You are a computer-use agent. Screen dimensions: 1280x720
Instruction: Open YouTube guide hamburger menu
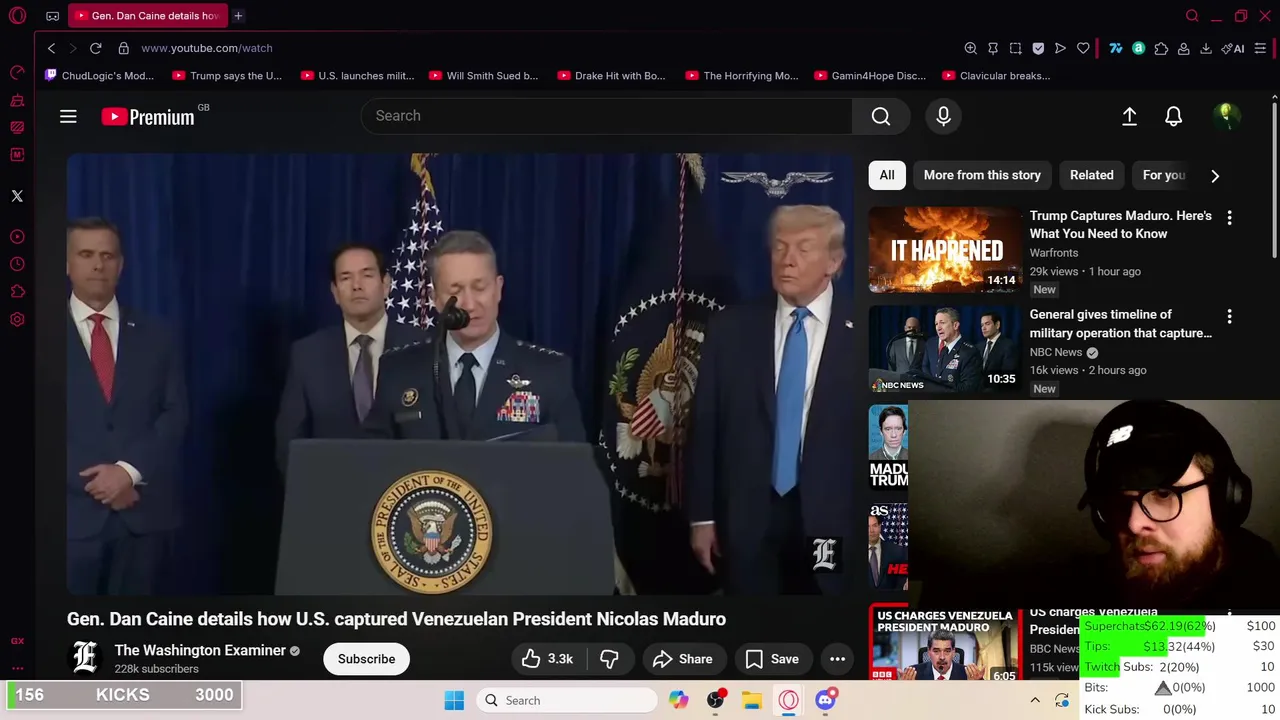(x=68, y=117)
